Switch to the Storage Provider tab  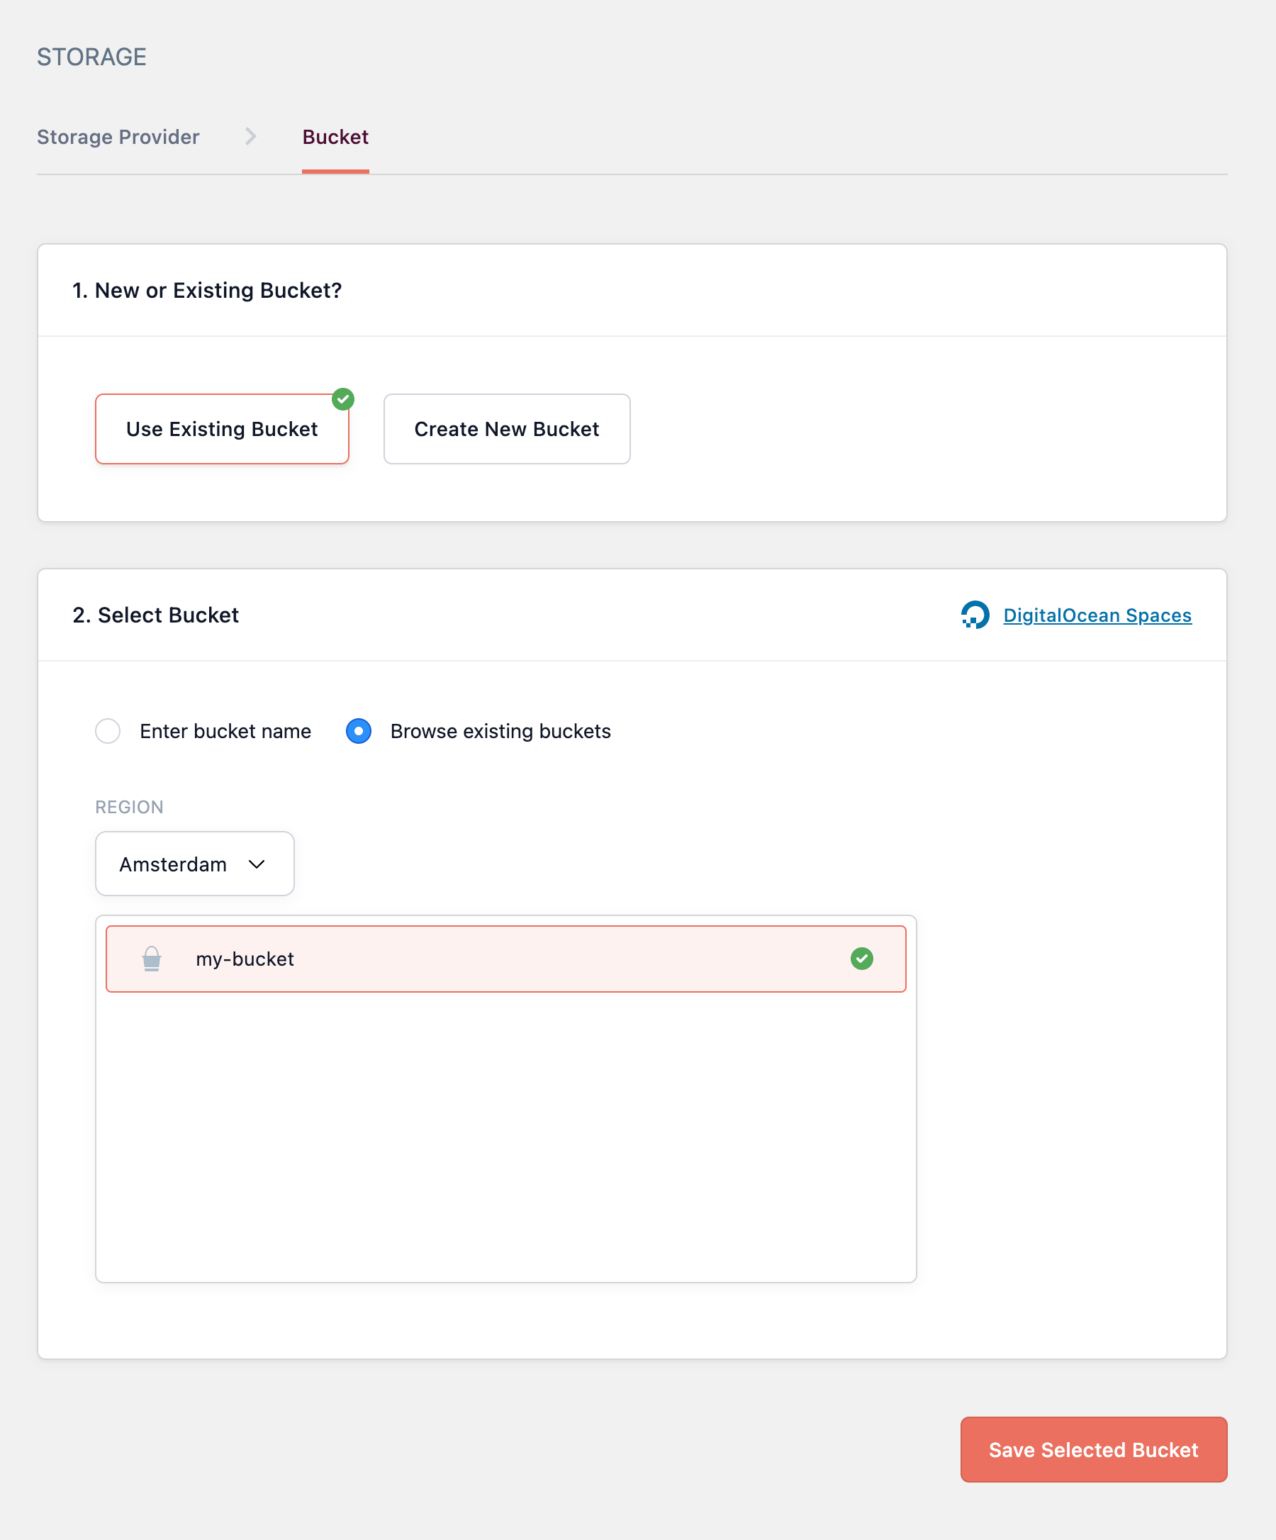tap(118, 137)
